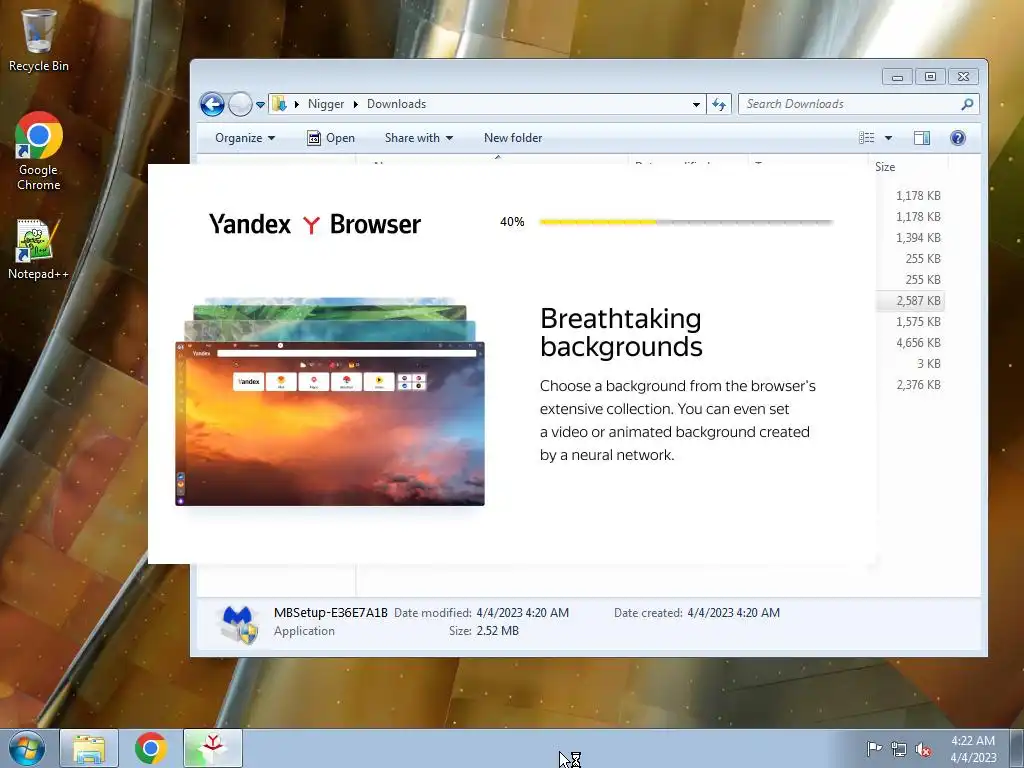1024x768 pixels.
Task: Switch to Windows Explorer on the taskbar
Action: click(x=89, y=748)
